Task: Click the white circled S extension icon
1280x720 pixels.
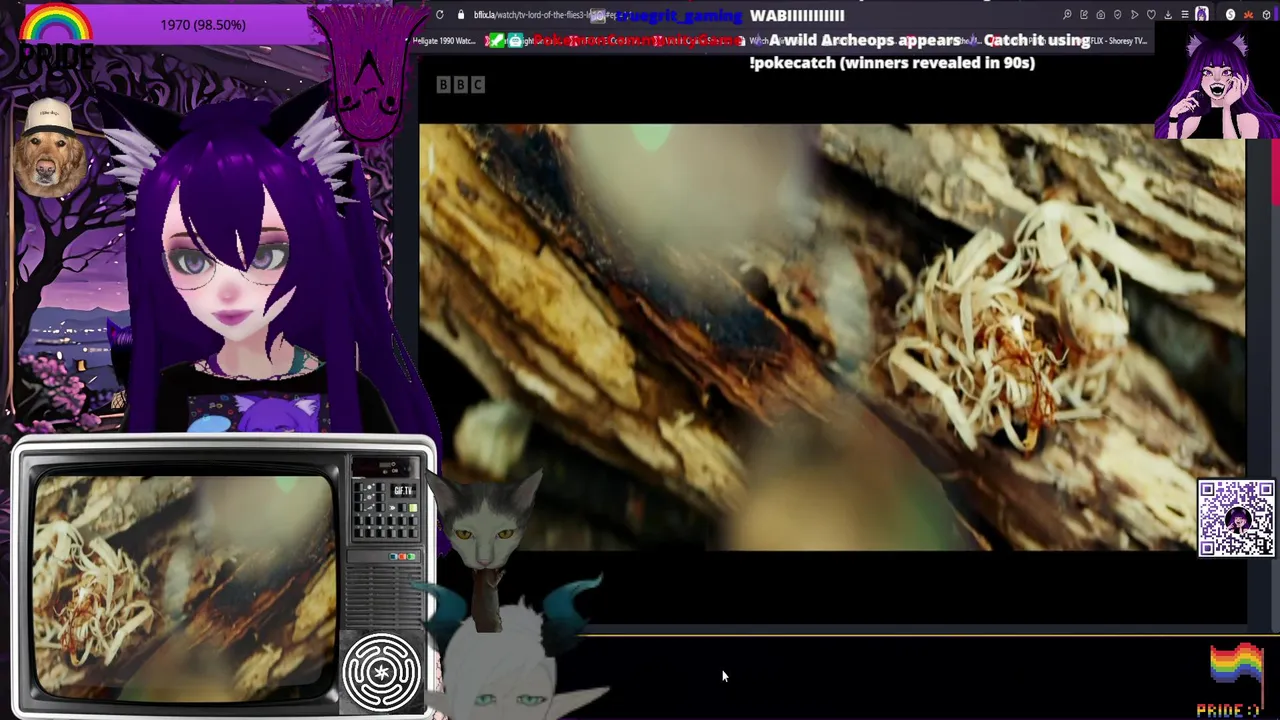Action: [1230, 15]
